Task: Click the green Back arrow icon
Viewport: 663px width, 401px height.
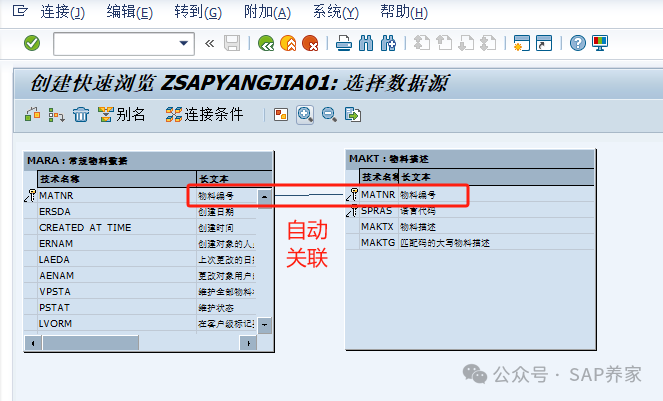Action: click(266, 43)
